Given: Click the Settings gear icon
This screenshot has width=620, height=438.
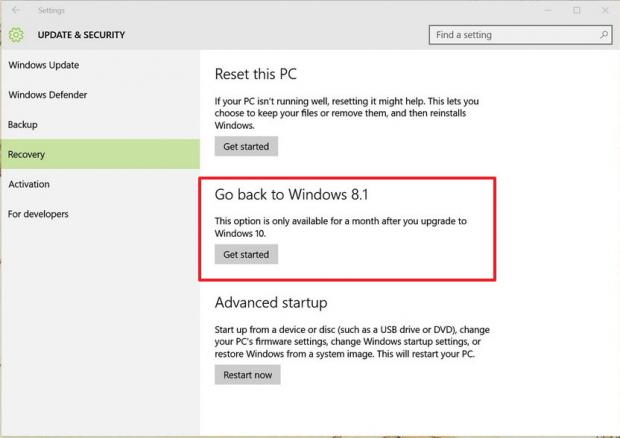Looking at the screenshot, I should coord(16,35).
